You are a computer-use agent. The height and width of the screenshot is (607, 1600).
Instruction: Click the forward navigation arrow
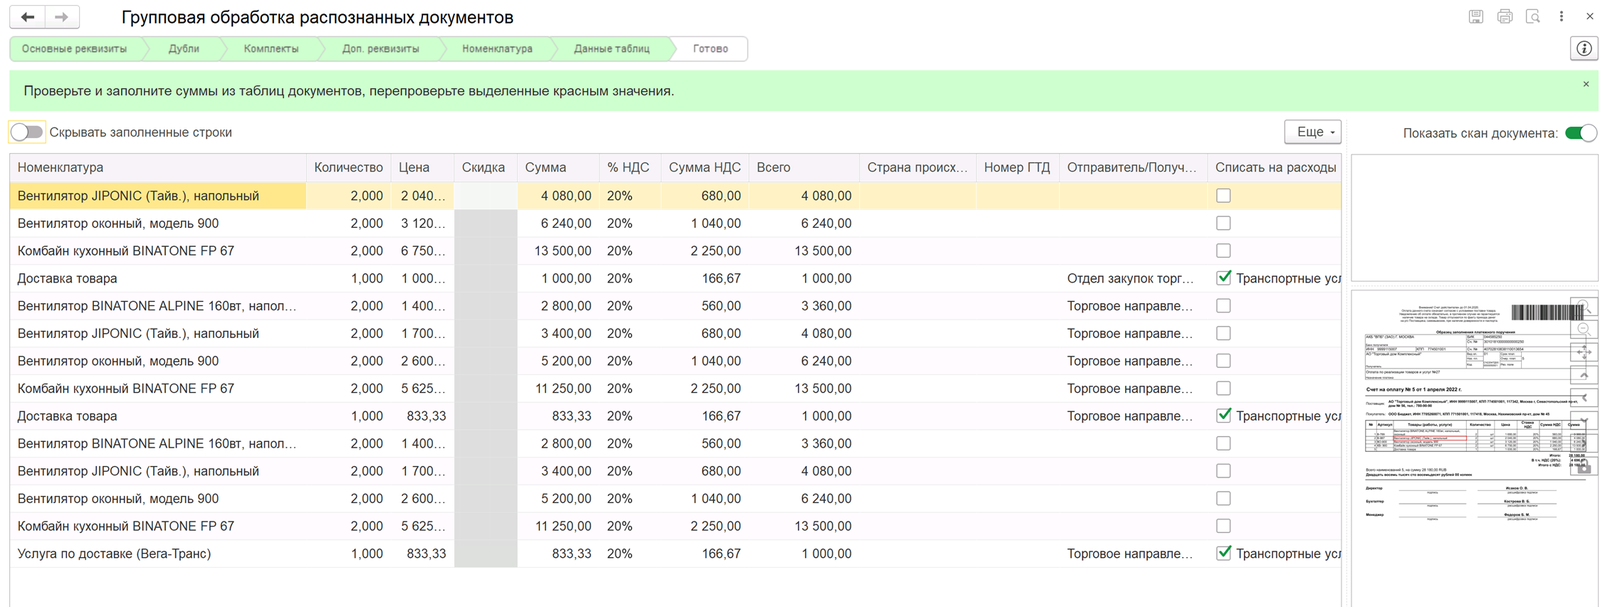[62, 17]
